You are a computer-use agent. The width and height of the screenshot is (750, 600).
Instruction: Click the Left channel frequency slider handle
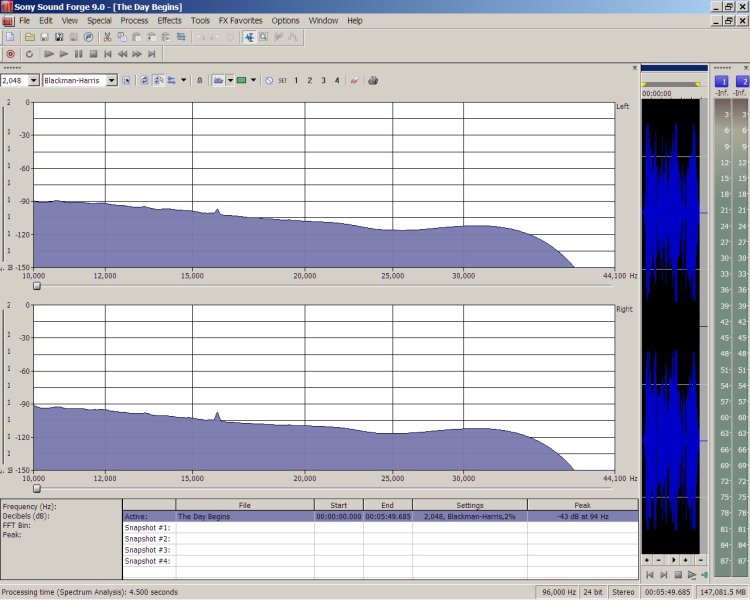click(x=37, y=286)
